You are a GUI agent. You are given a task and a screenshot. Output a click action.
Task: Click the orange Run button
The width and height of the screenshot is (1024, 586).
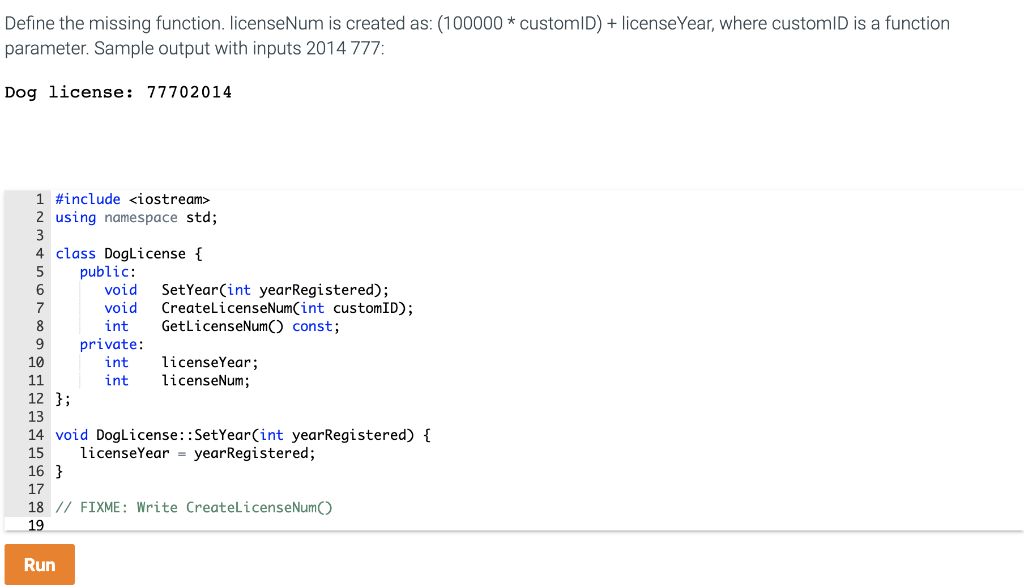tap(39, 564)
